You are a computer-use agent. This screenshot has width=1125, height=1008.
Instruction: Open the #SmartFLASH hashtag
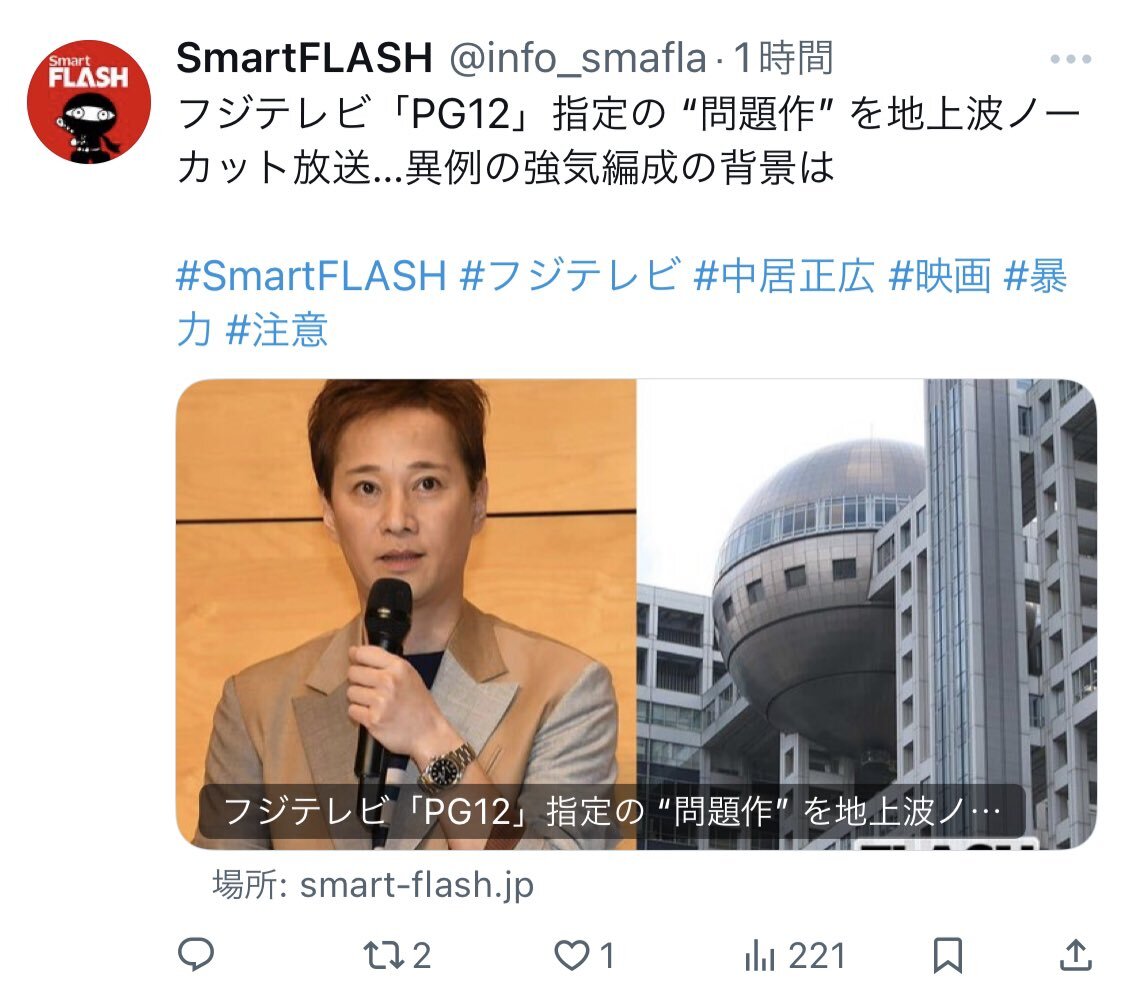tap(311, 275)
